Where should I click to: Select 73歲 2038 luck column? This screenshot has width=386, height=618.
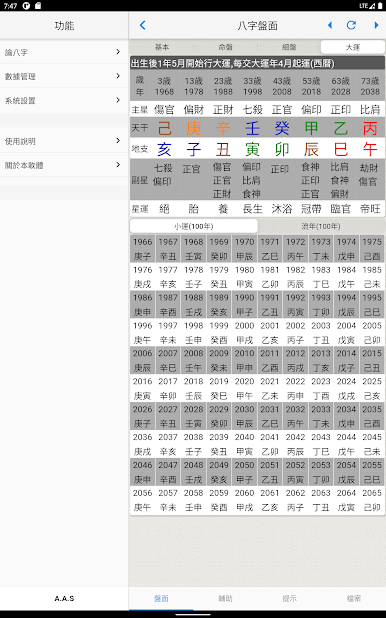[370, 86]
